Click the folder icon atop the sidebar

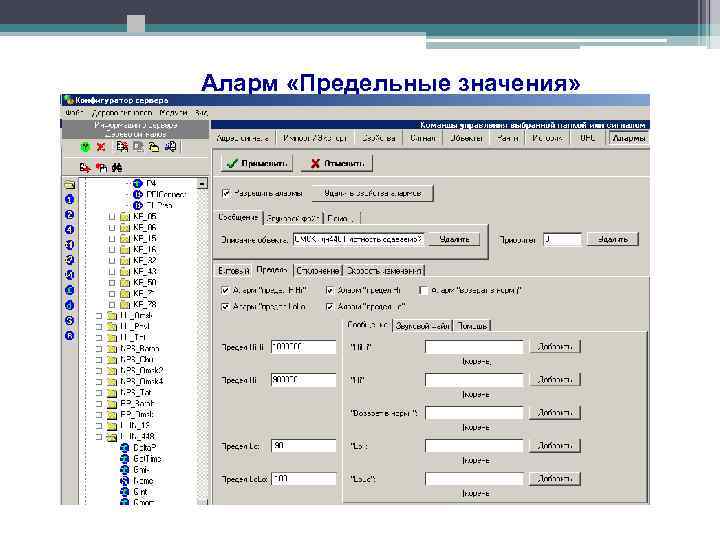(x=69, y=185)
